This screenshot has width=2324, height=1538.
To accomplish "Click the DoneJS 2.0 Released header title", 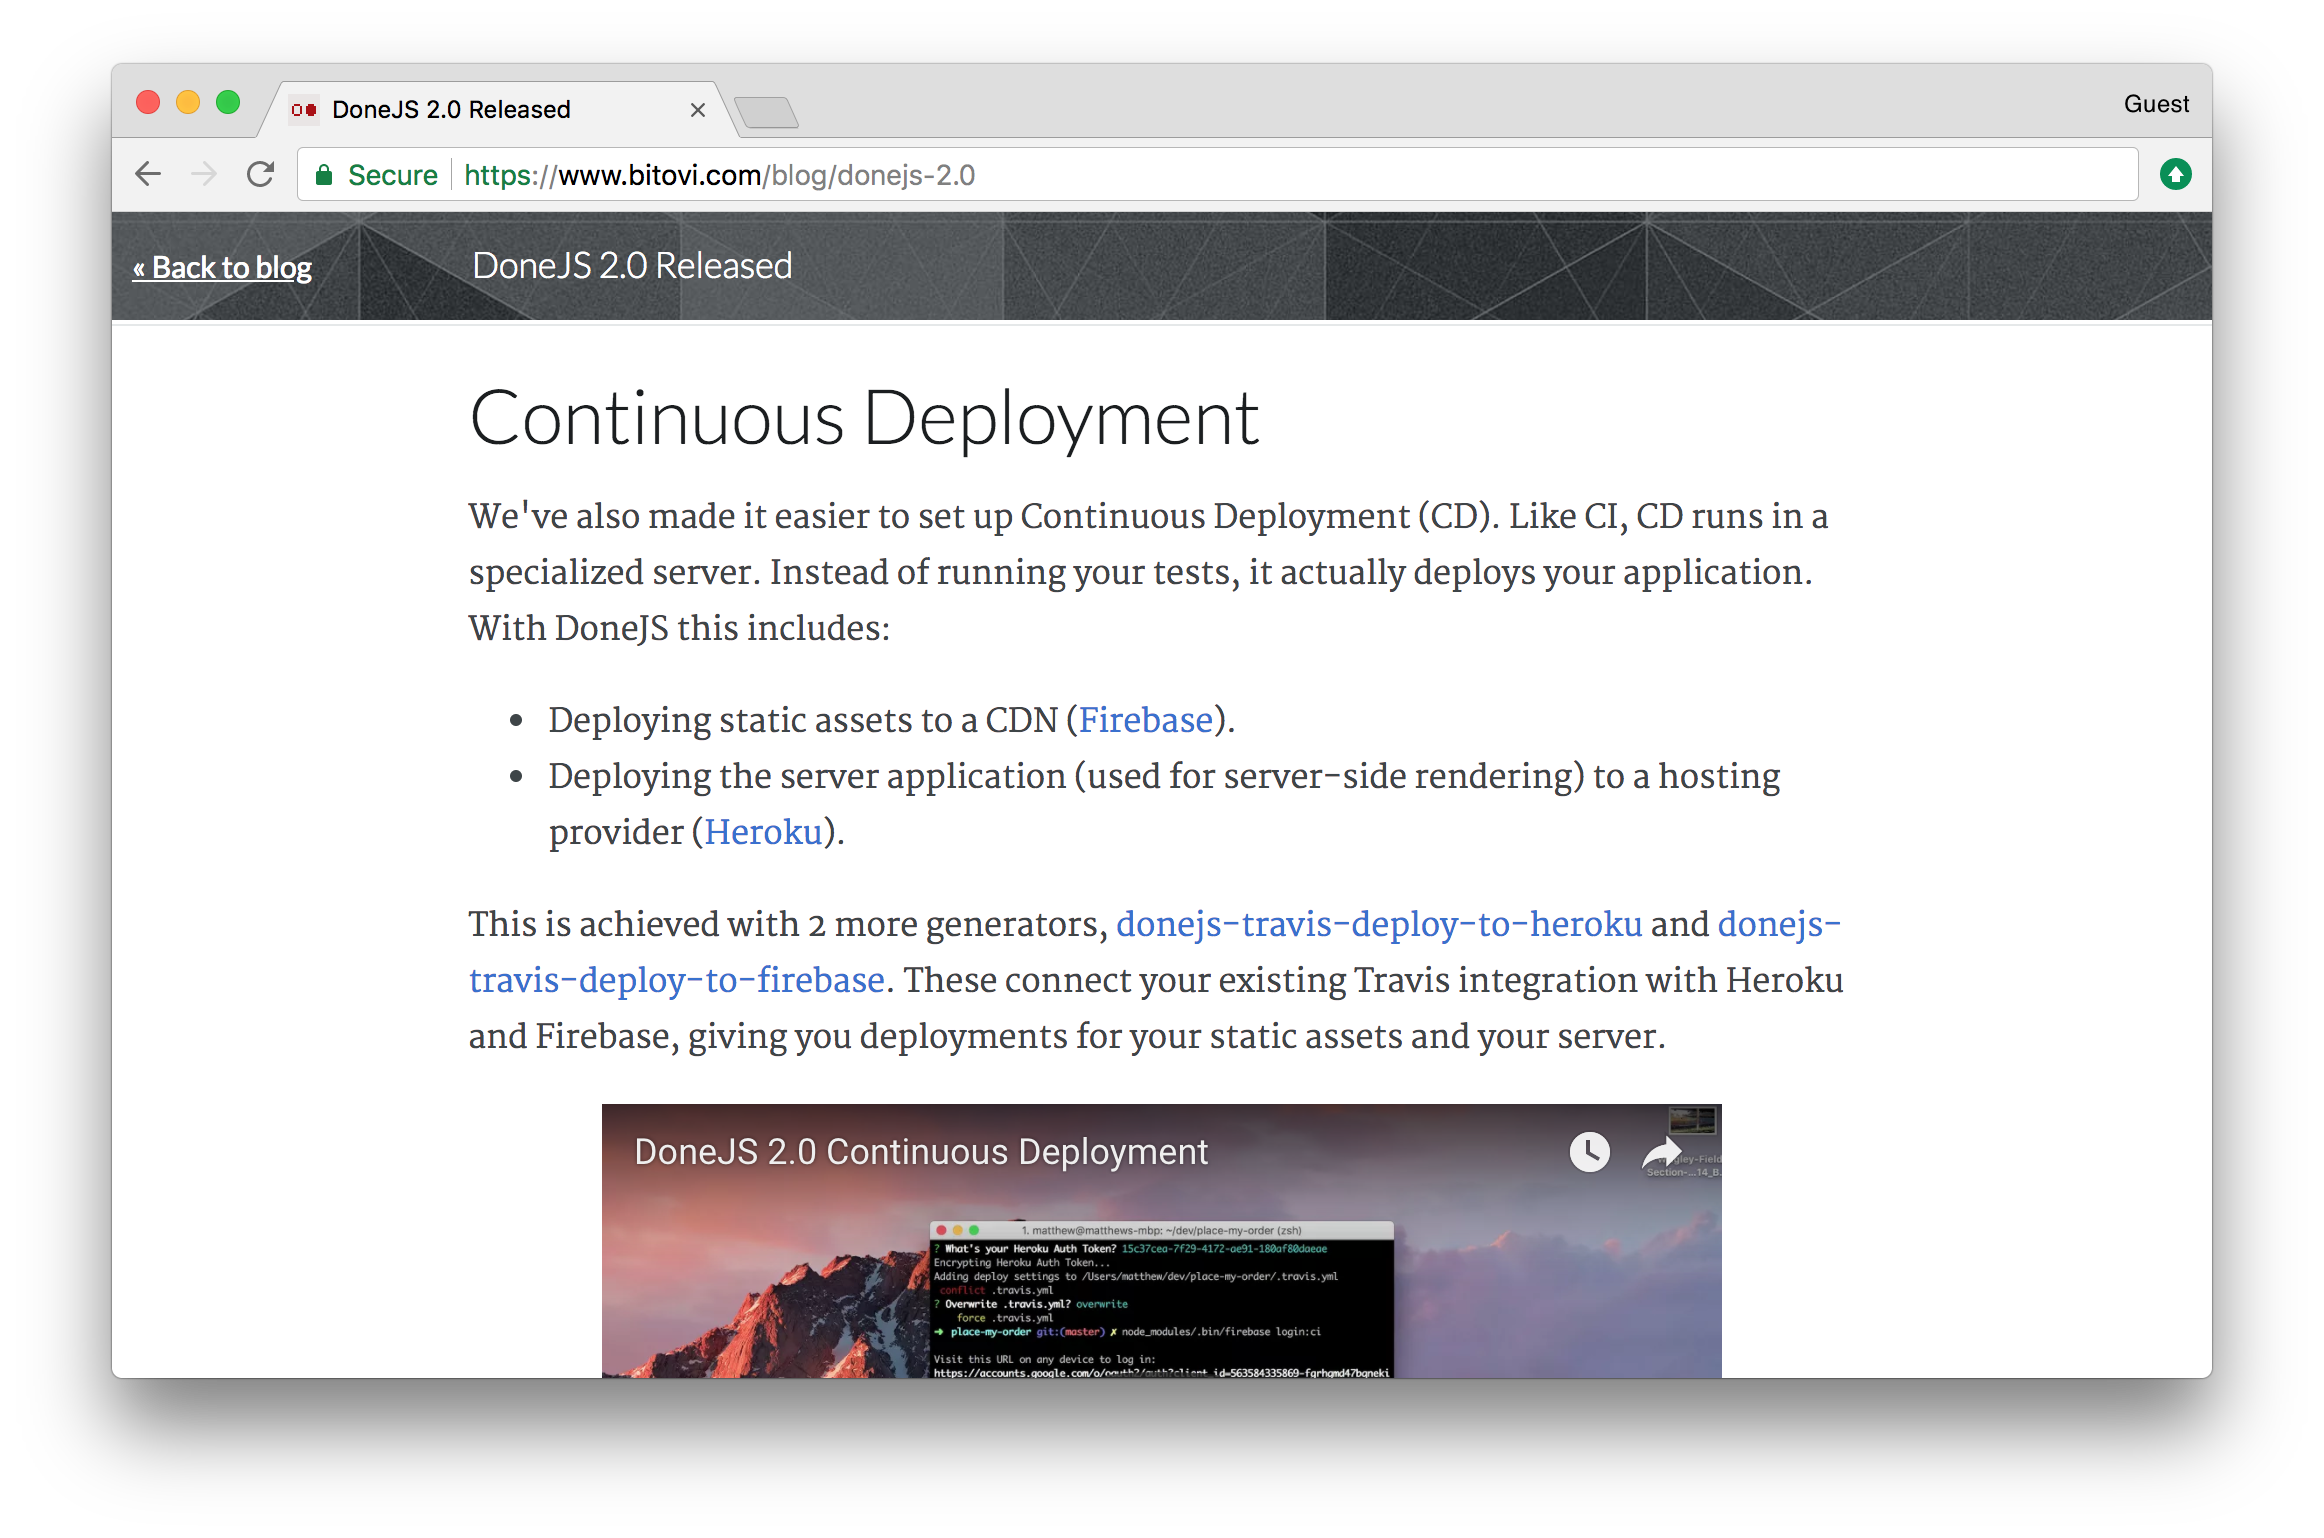I will [x=632, y=266].
